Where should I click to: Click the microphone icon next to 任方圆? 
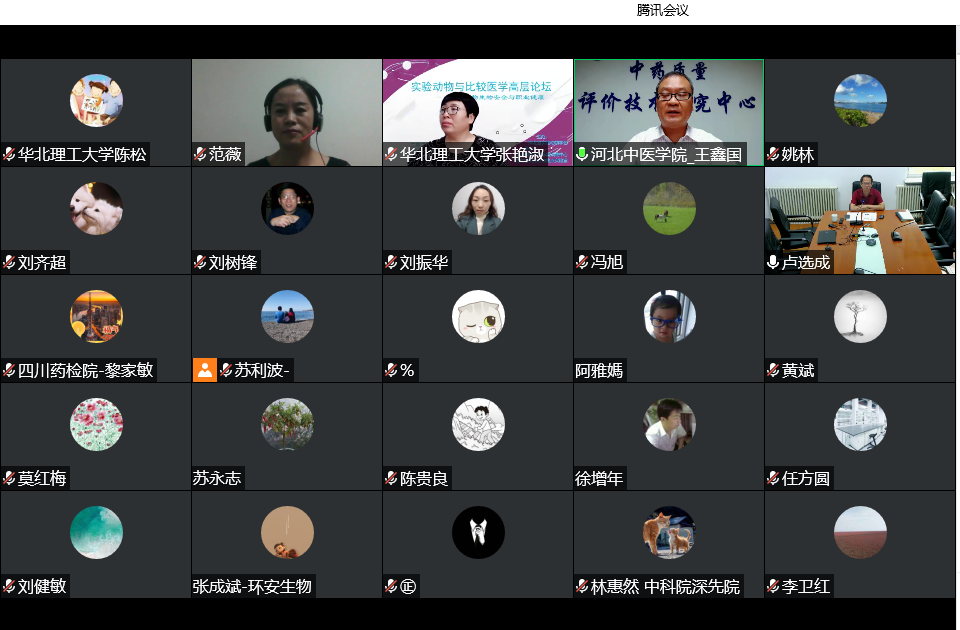[x=774, y=477]
